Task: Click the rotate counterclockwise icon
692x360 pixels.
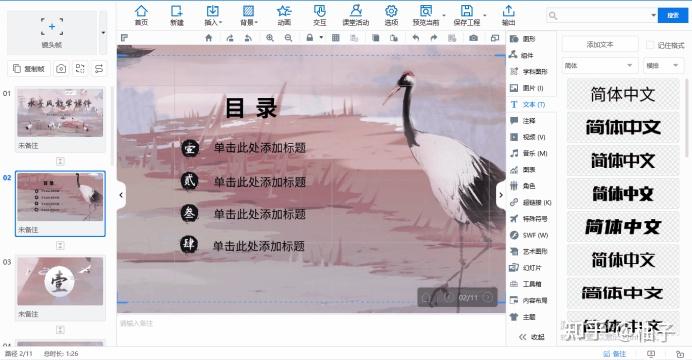Action: pyautogui.click(x=248, y=38)
